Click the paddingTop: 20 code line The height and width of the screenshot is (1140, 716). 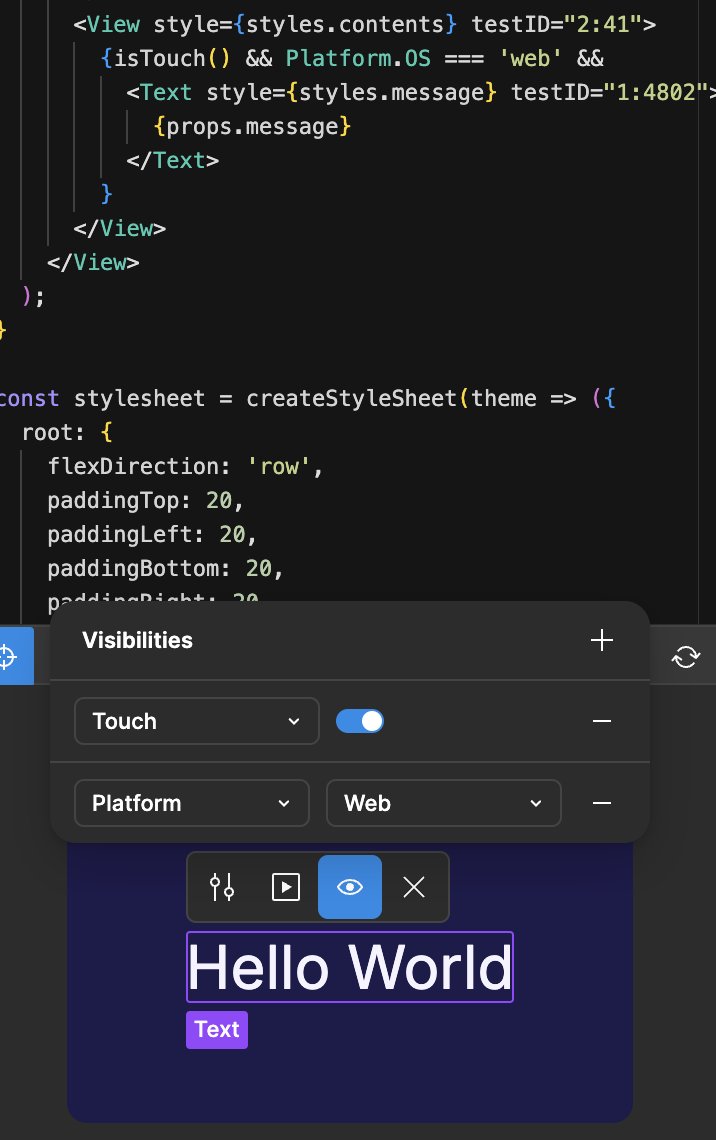tap(145, 500)
